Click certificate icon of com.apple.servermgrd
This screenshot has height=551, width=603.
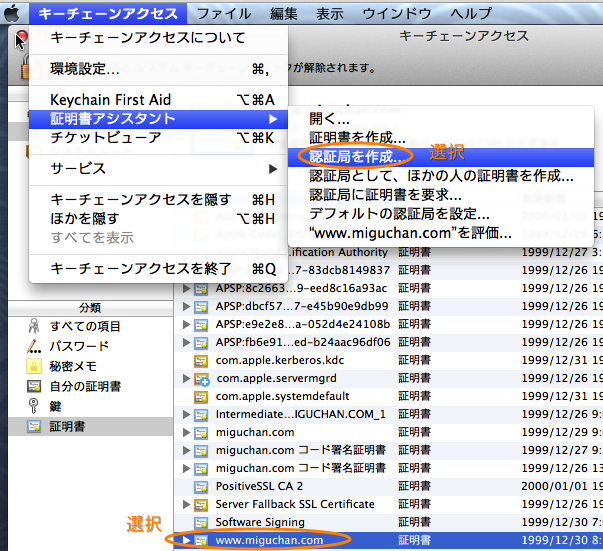click(x=201, y=379)
